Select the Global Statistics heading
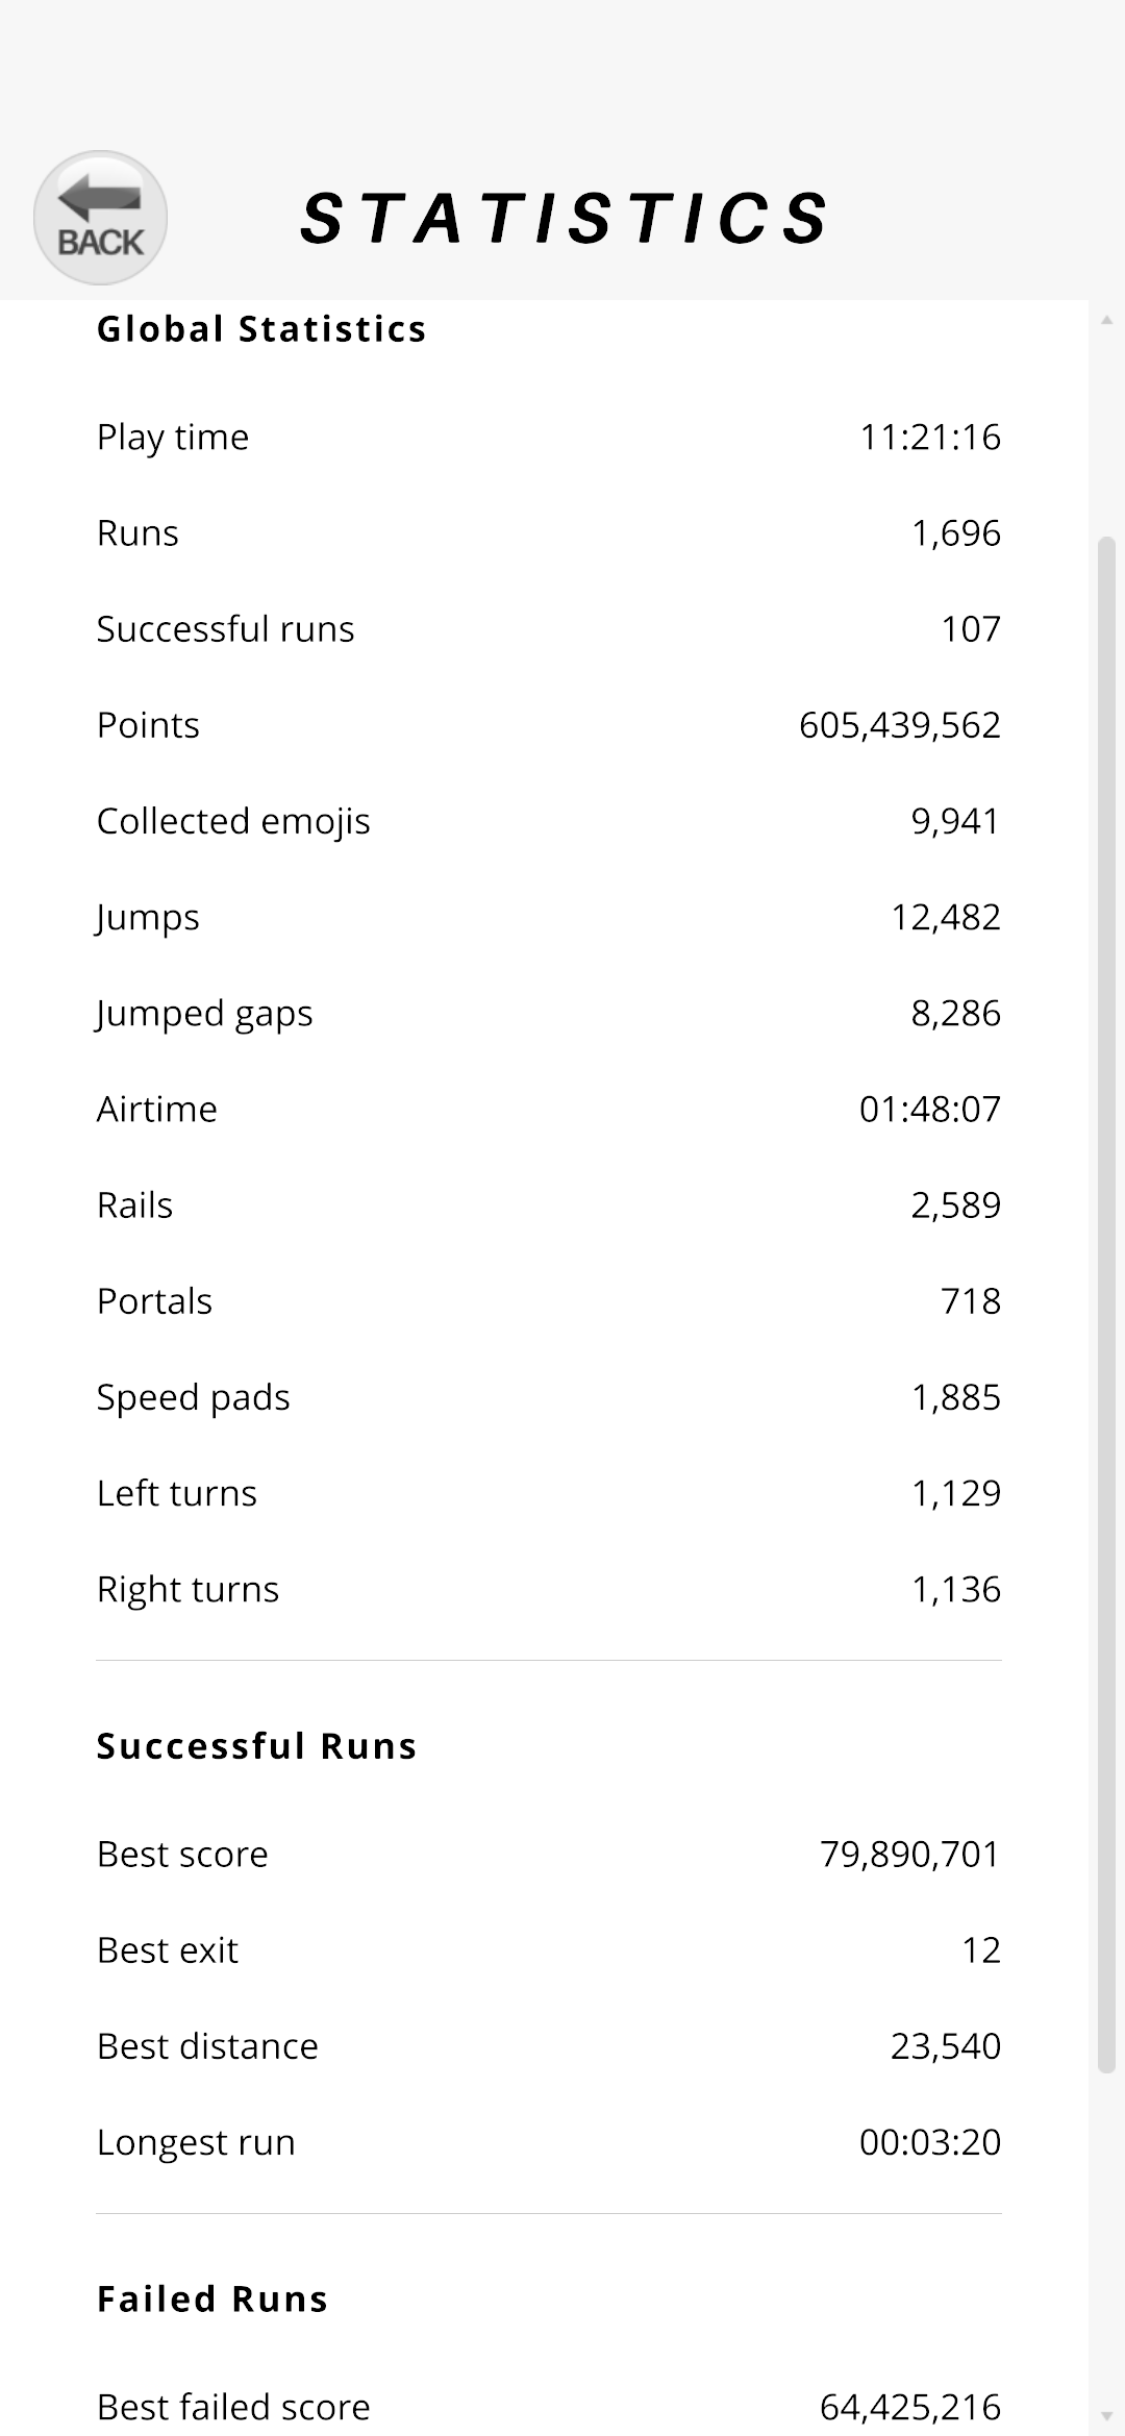Viewport: 1125px width, 2436px height. point(261,329)
